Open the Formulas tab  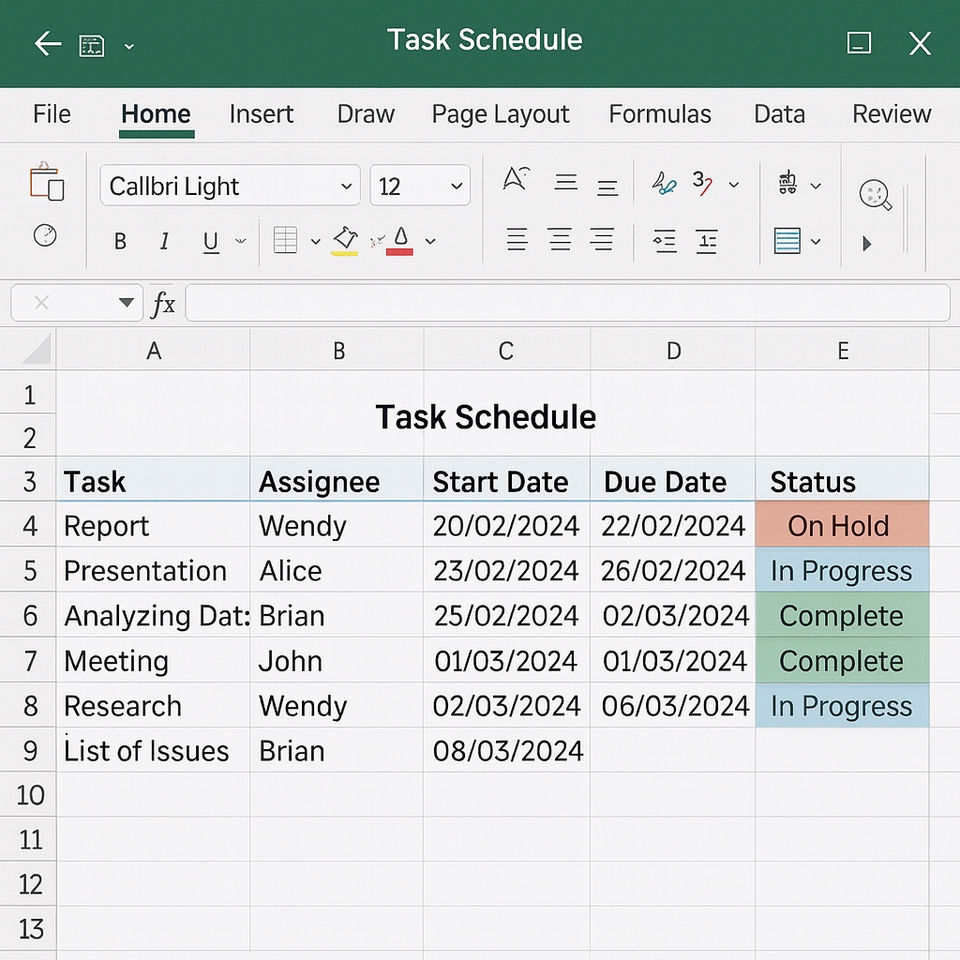tap(660, 114)
